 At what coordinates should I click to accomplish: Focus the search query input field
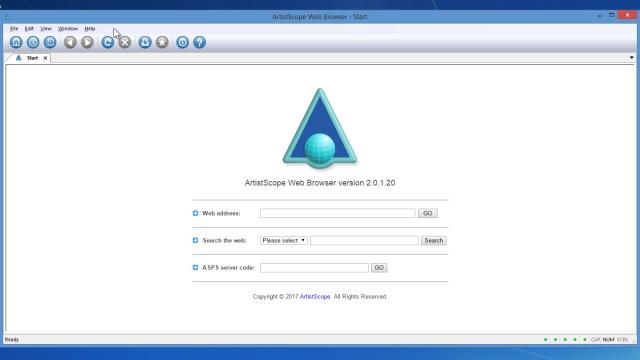[364, 240]
